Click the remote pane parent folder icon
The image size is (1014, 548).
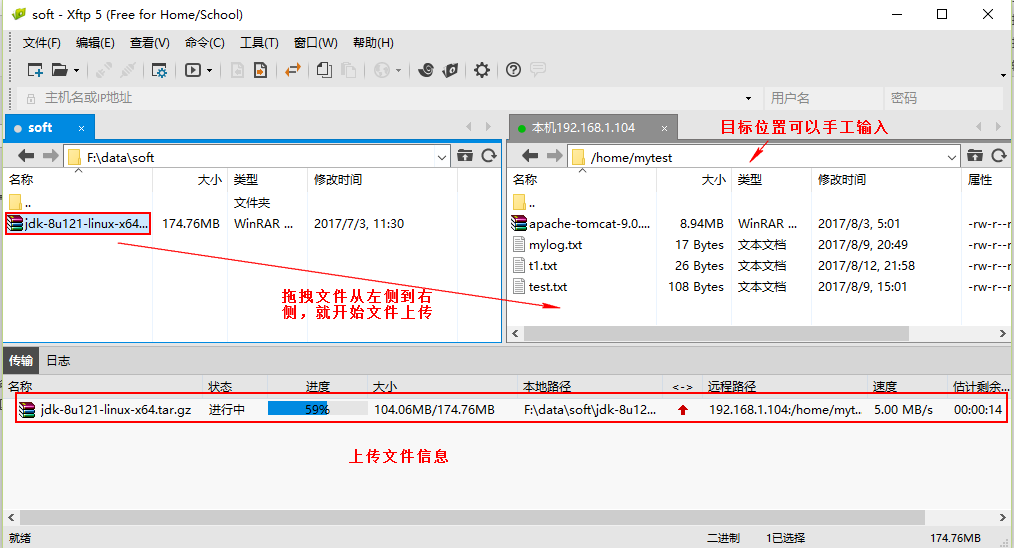coord(975,156)
